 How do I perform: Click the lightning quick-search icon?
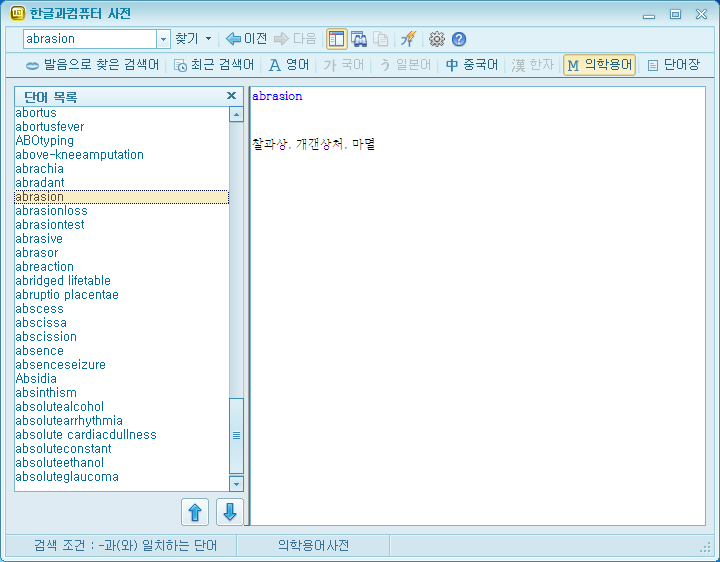408,39
